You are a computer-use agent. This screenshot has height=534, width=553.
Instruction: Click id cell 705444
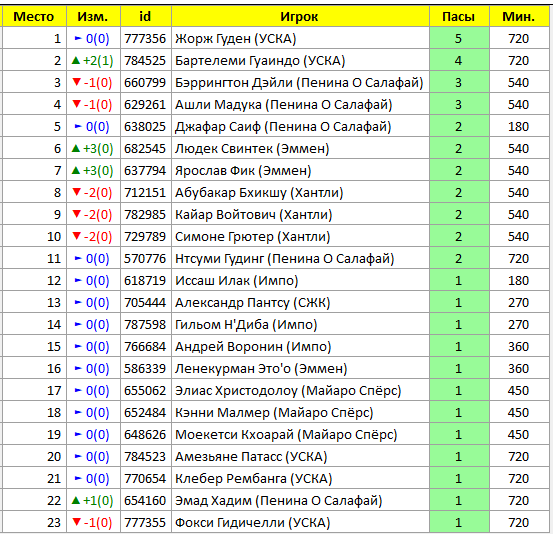point(145,303)
